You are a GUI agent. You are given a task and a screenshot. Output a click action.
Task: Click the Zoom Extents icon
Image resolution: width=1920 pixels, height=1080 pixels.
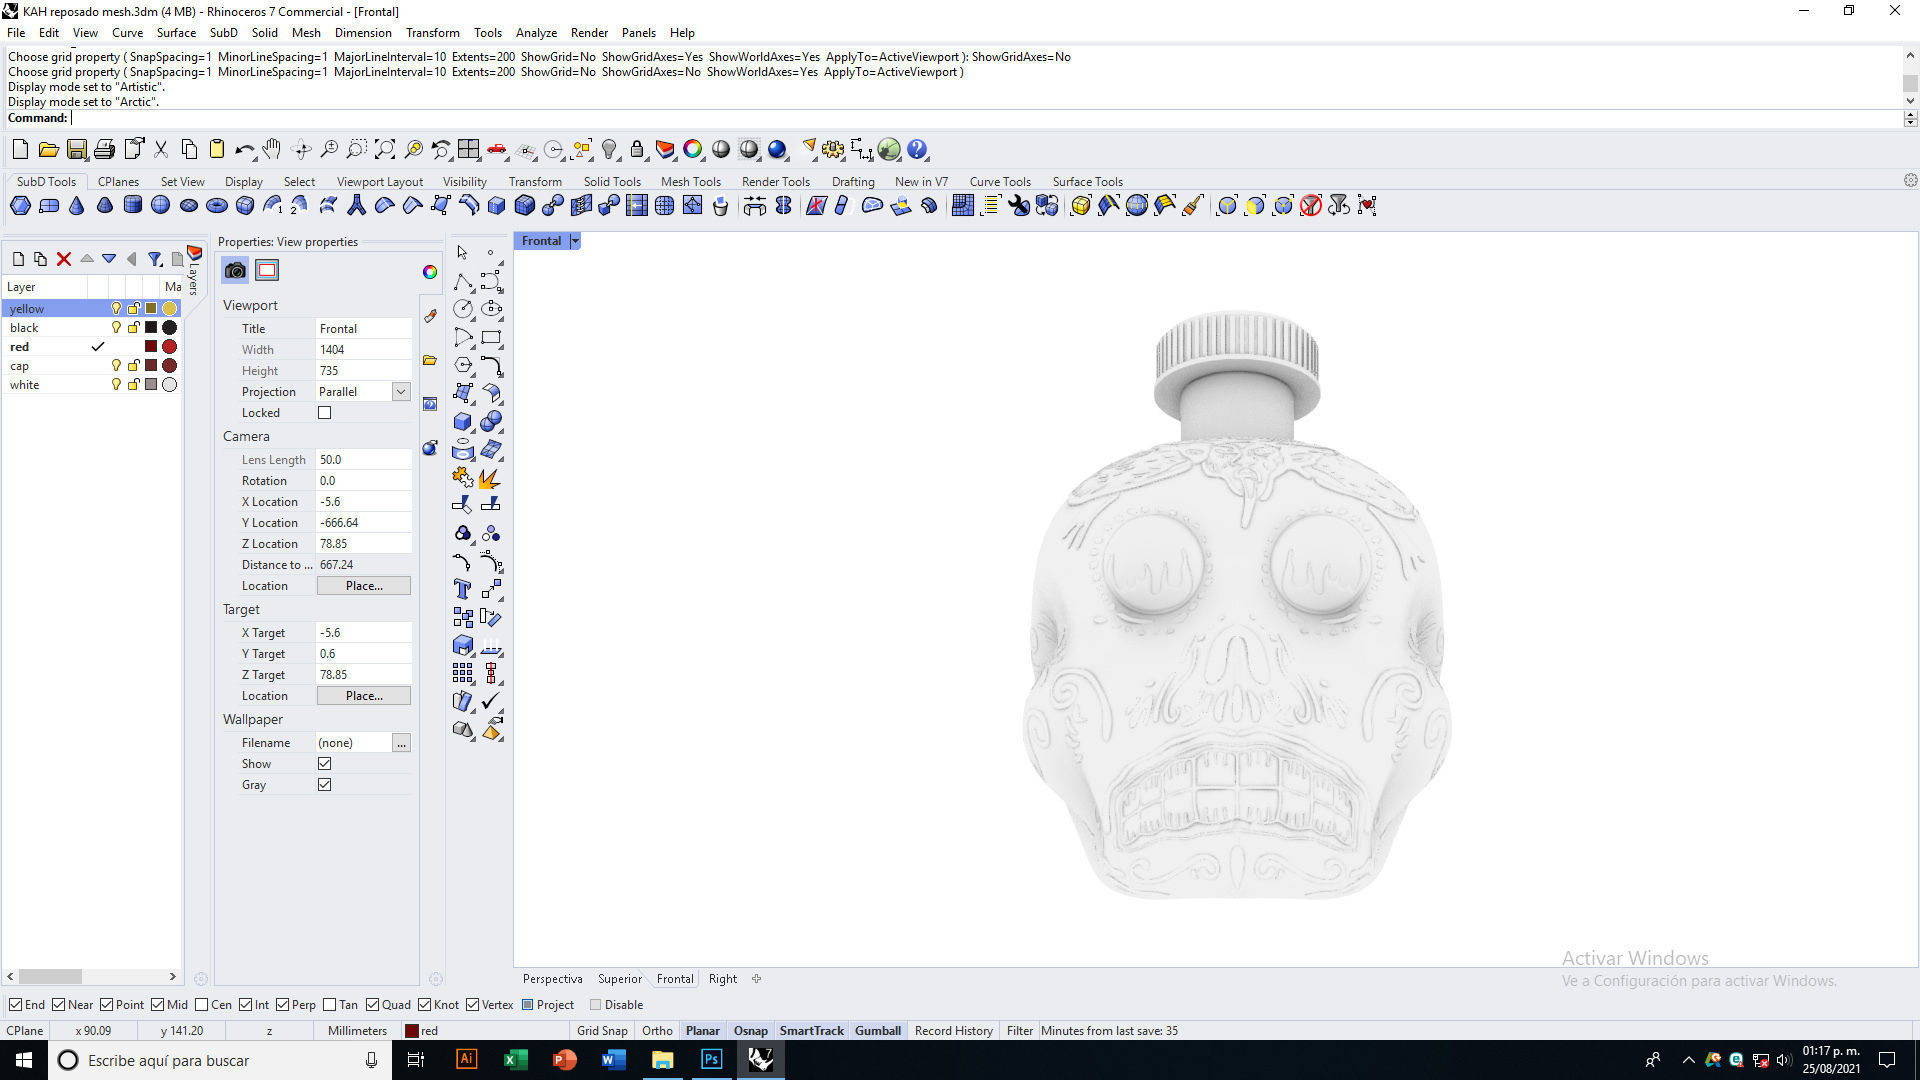coord(385,150)
